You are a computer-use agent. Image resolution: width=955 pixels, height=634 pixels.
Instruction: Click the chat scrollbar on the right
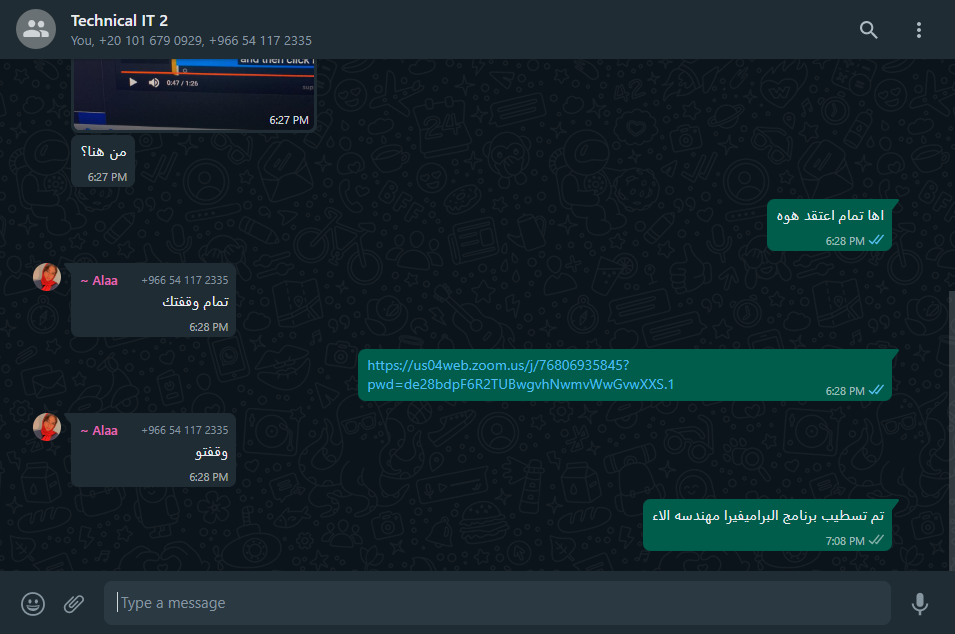coord(951,431)
